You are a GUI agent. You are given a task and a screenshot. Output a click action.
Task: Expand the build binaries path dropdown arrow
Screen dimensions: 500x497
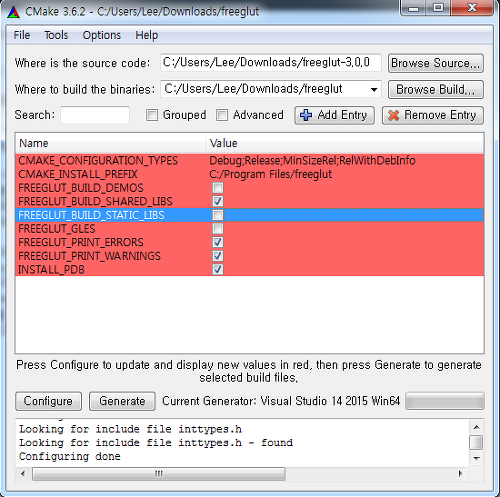click(374, 89)
